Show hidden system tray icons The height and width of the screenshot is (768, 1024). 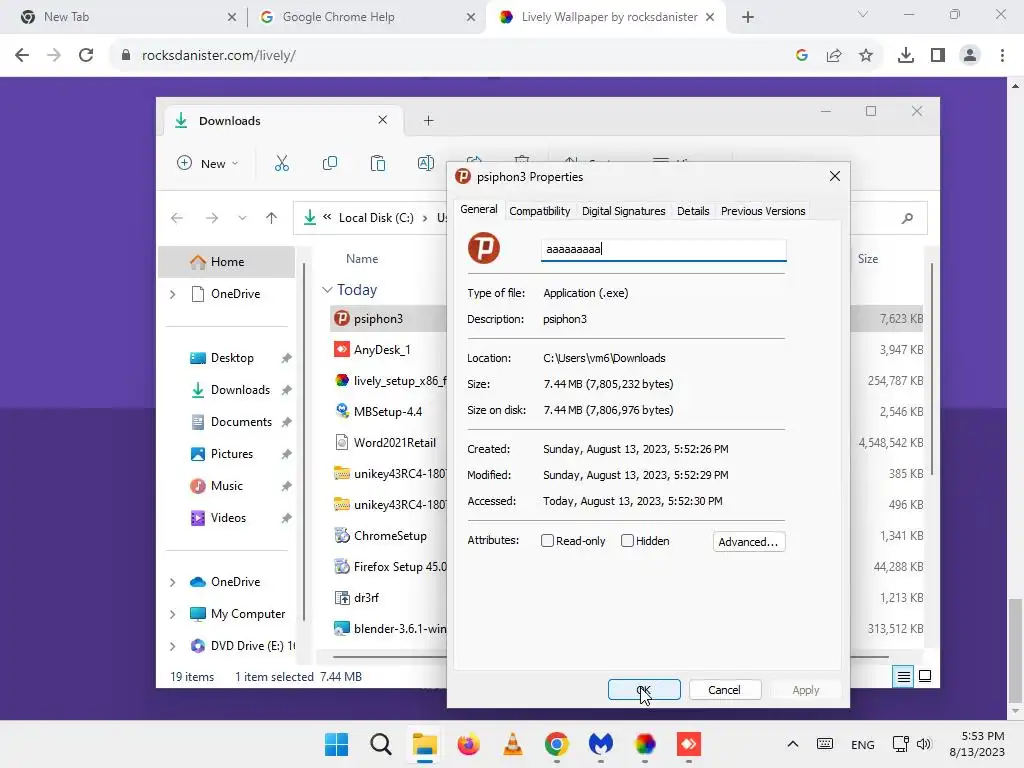click(792, 744)
